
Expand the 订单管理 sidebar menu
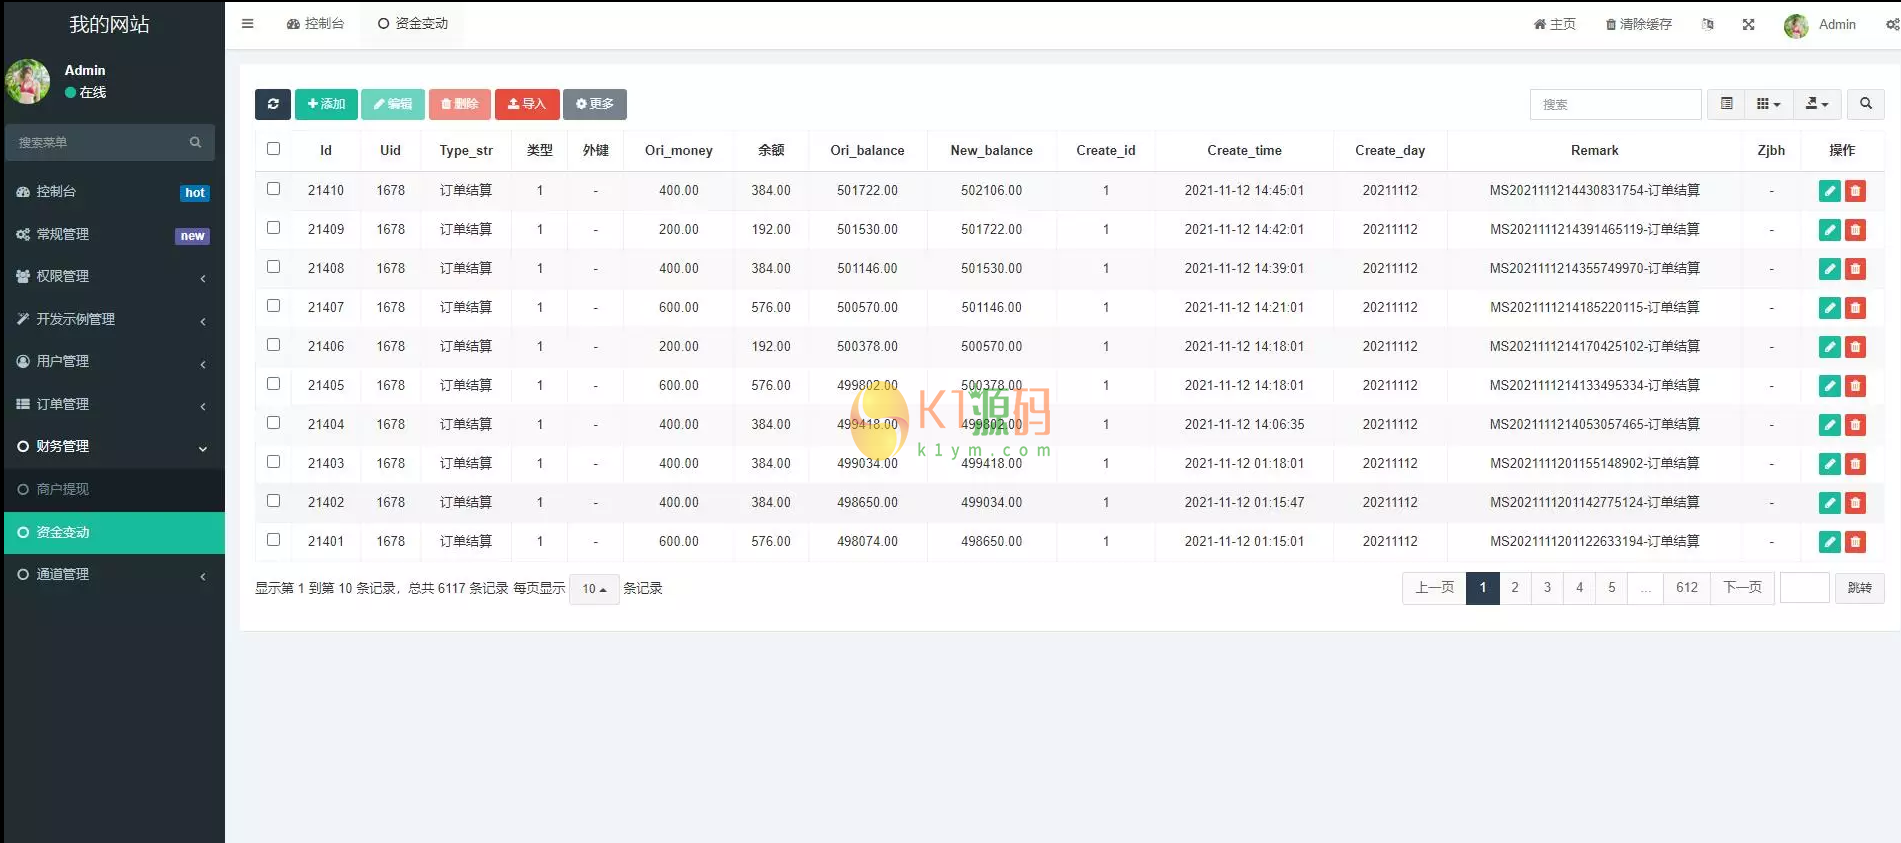coord(112,404)
